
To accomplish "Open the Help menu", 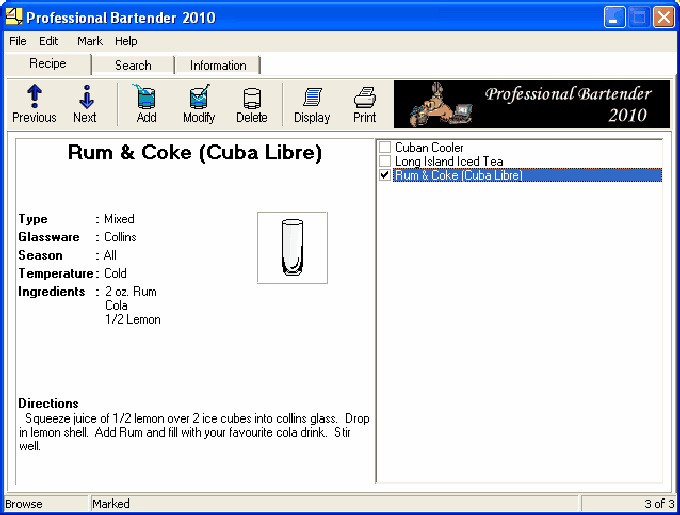I will pos(126,41).
